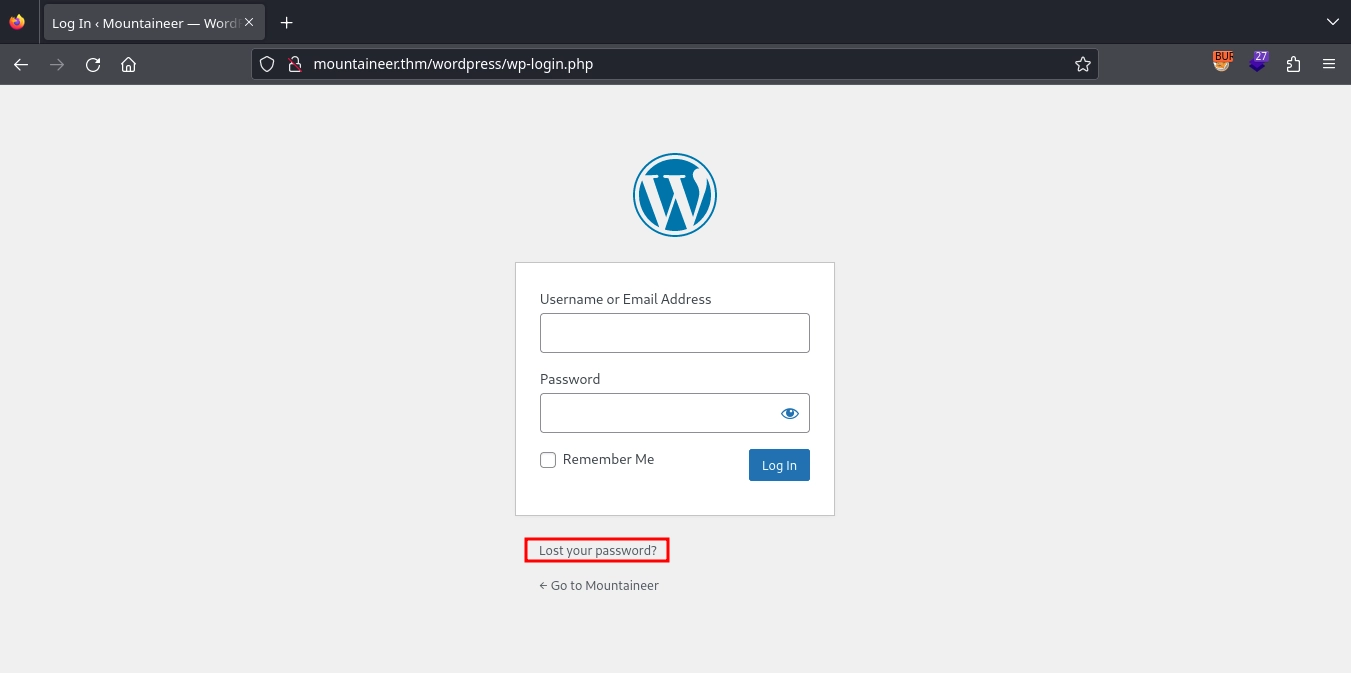Open the insecure connection padlock info
The width and height of the screenshot is (1351, 673).
[294, 64]
